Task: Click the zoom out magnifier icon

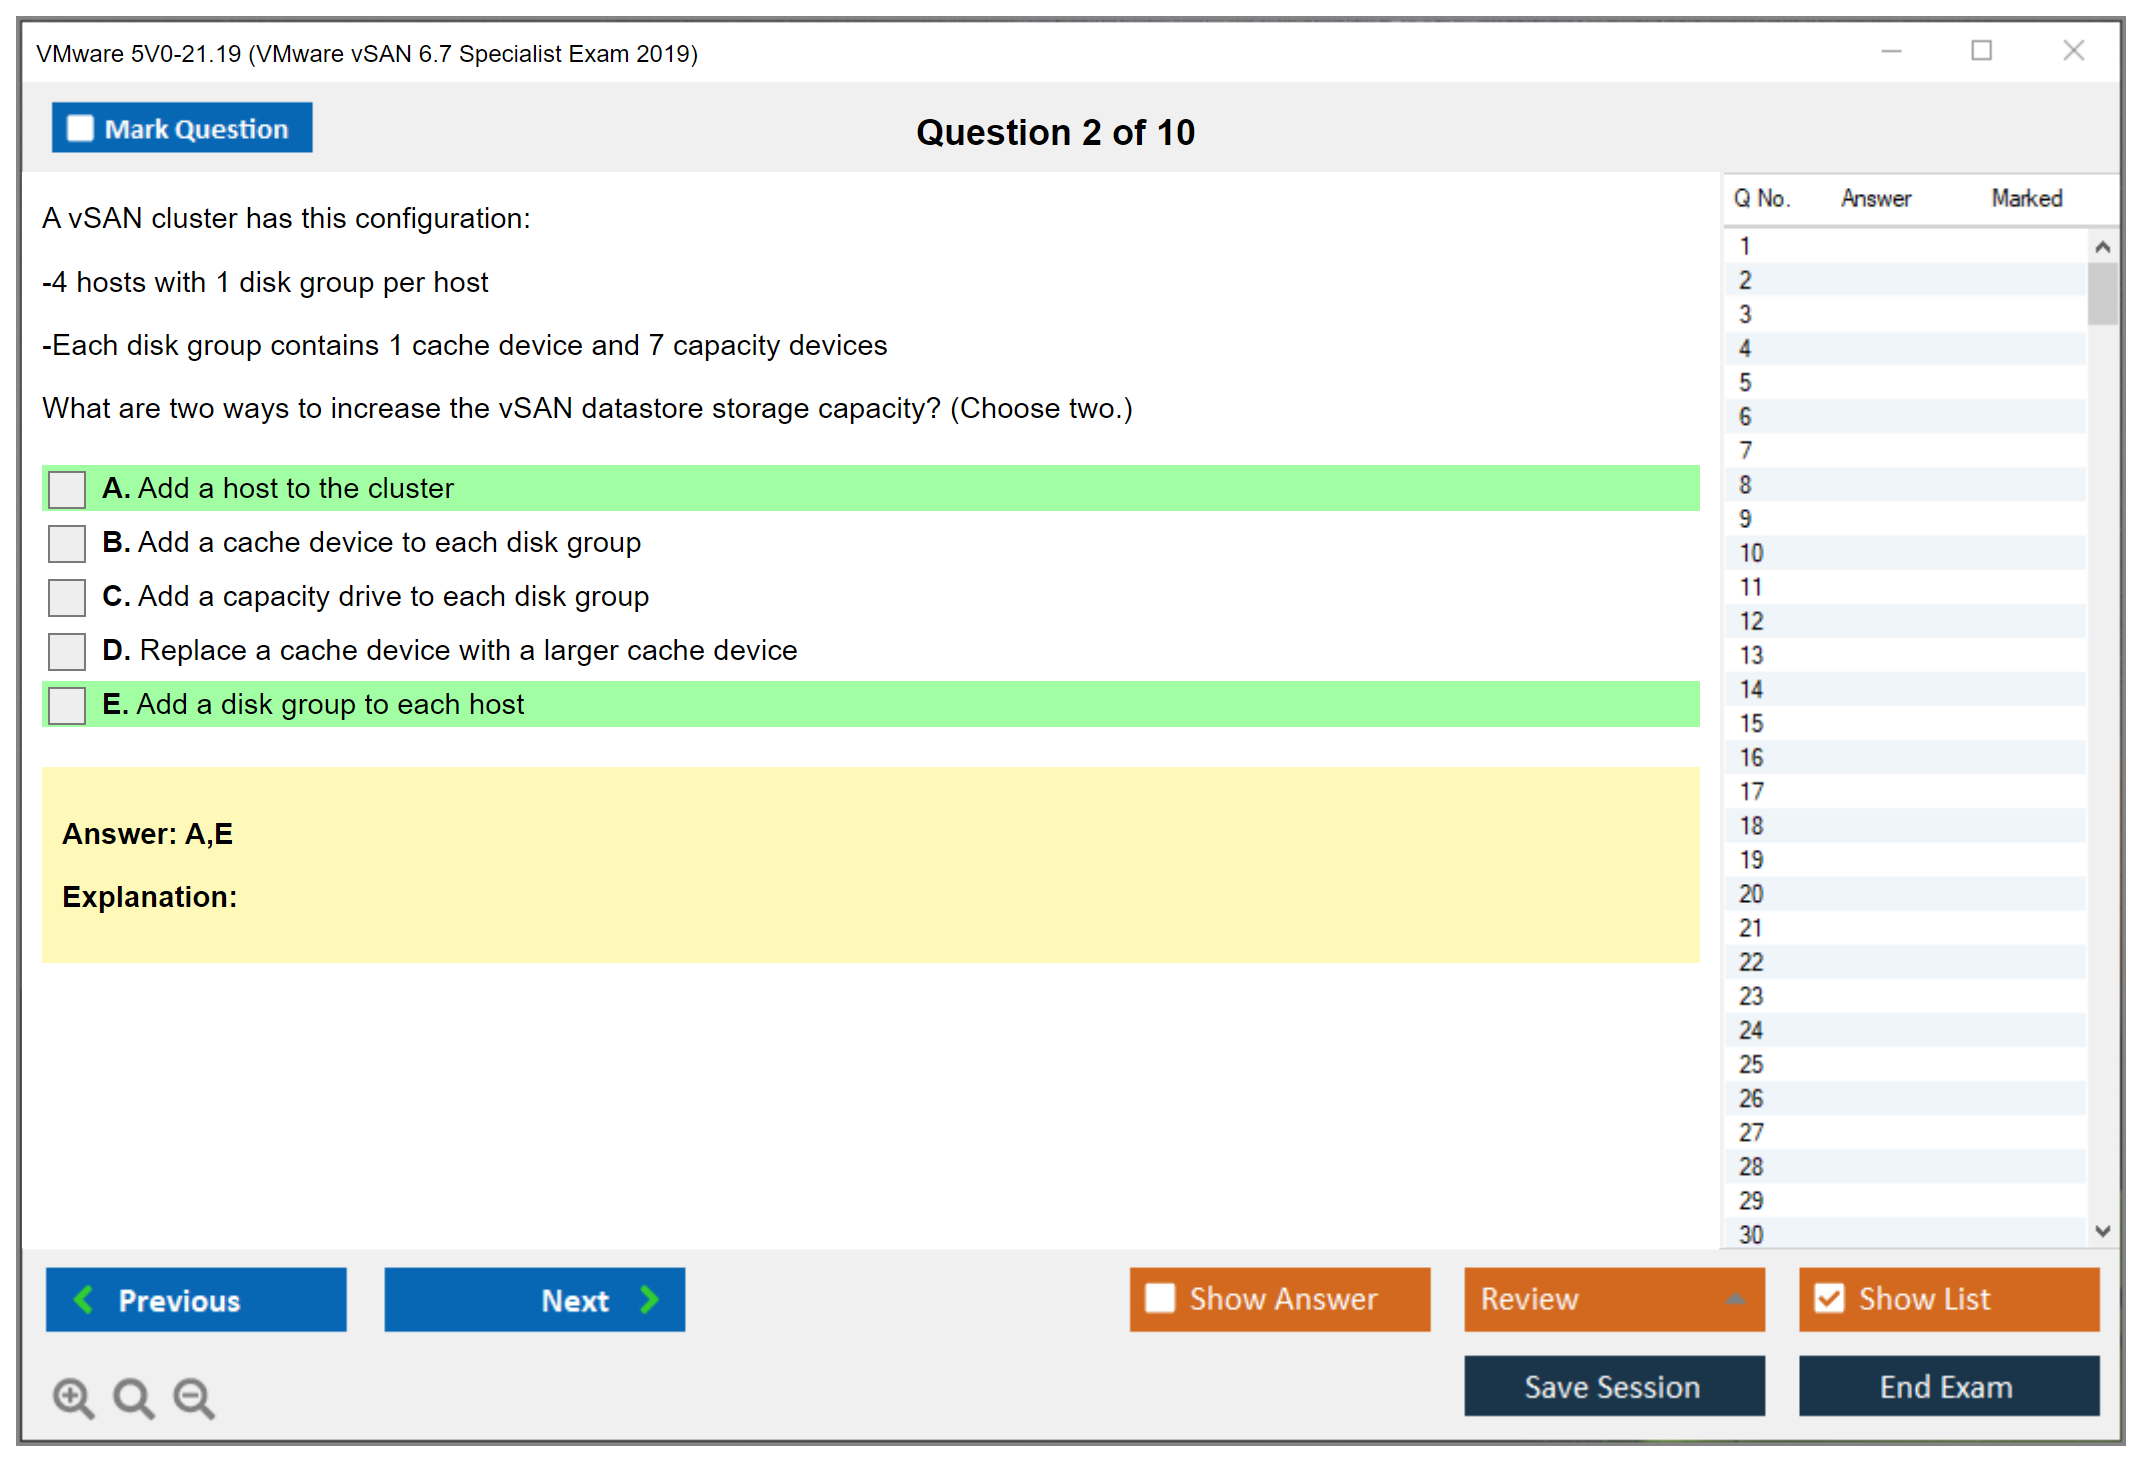Action: pos(193,1397)
